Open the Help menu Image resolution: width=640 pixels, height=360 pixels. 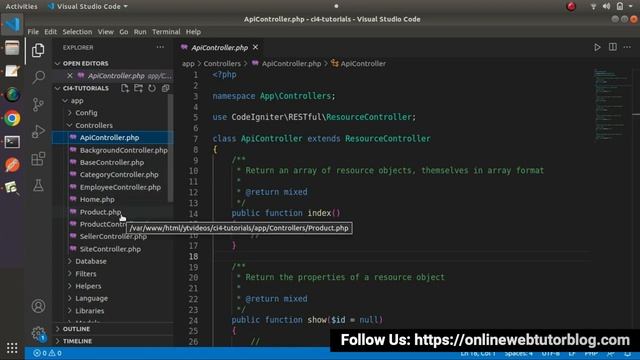pyautogui.click(x=193, y=32)
